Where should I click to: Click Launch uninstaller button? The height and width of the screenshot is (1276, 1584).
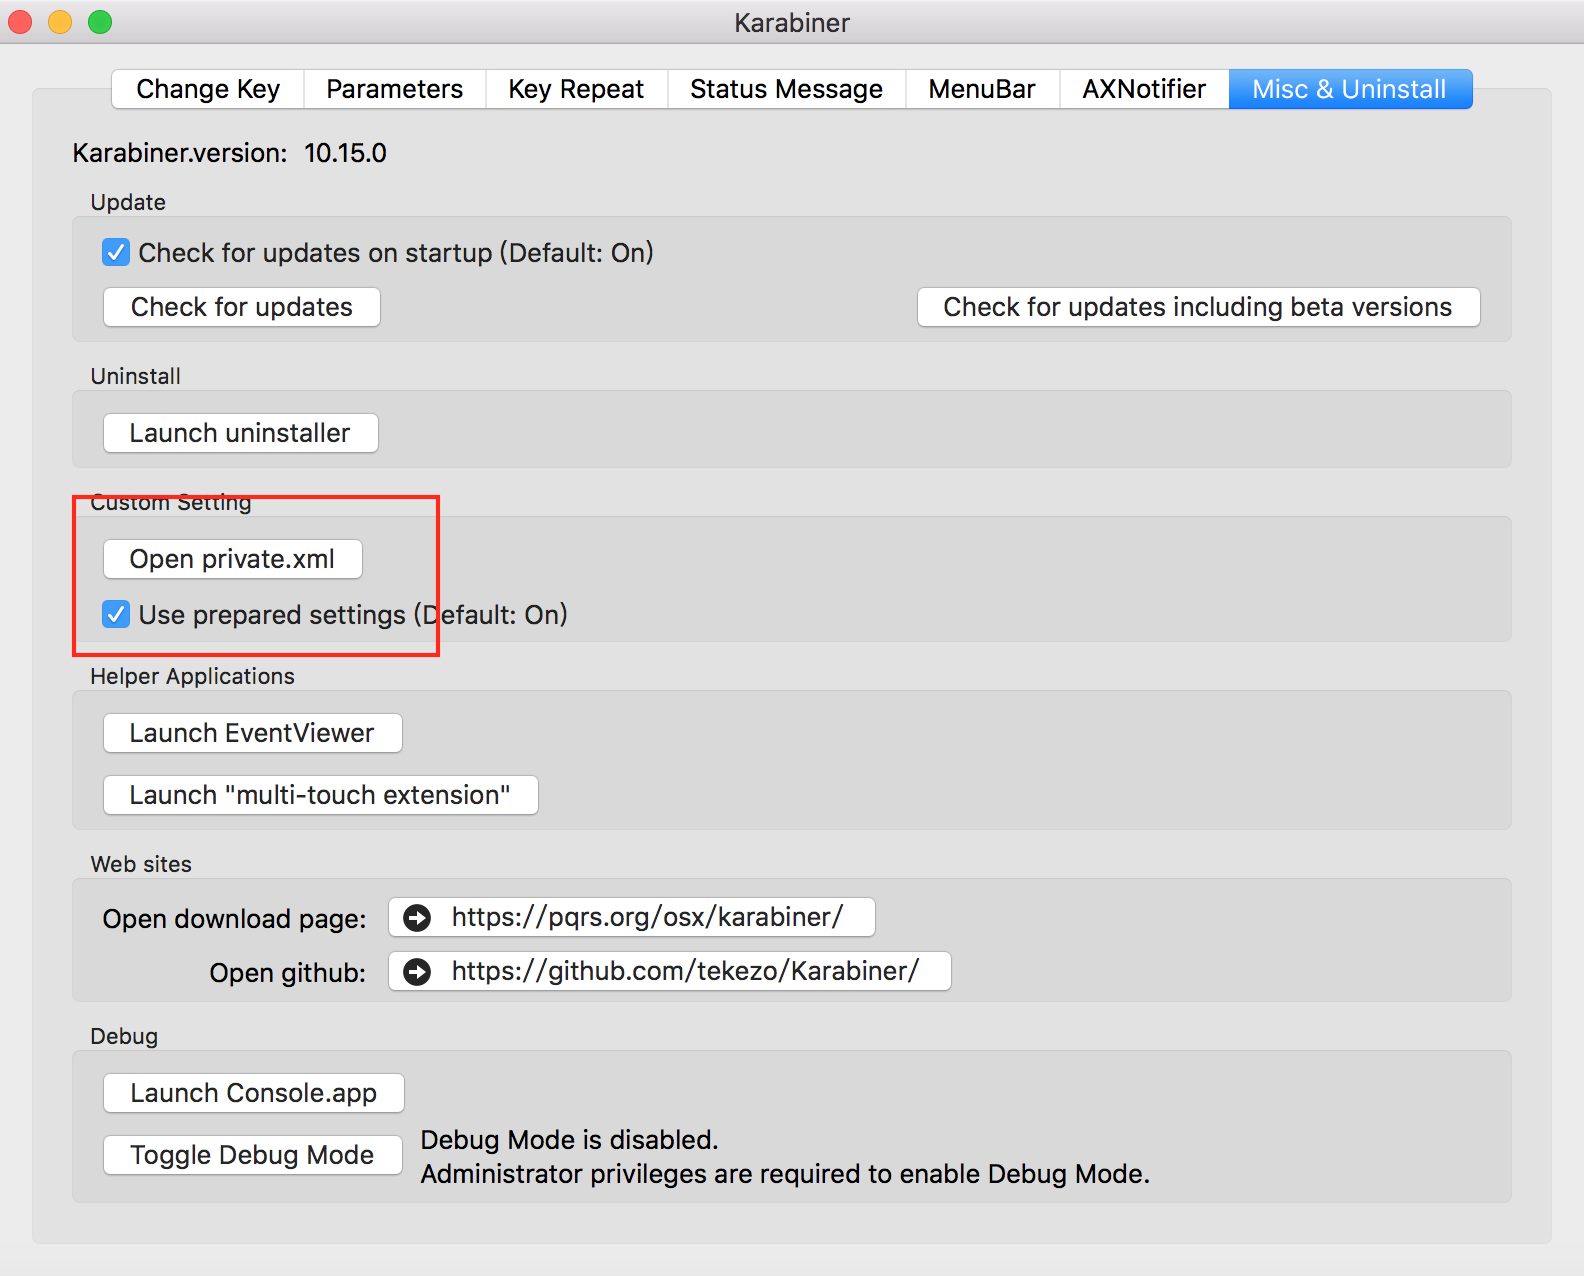click(x=240, y=433)
